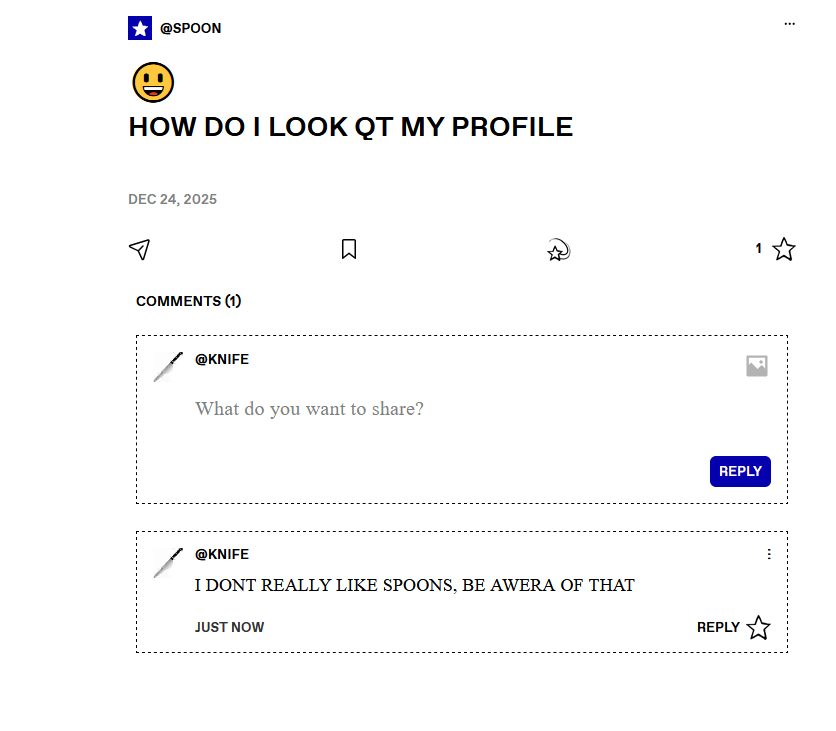Click the DEC 24, 2025 post date
Image resolution: width=836 pixels, height=731 pixels.
coord(172,199)
